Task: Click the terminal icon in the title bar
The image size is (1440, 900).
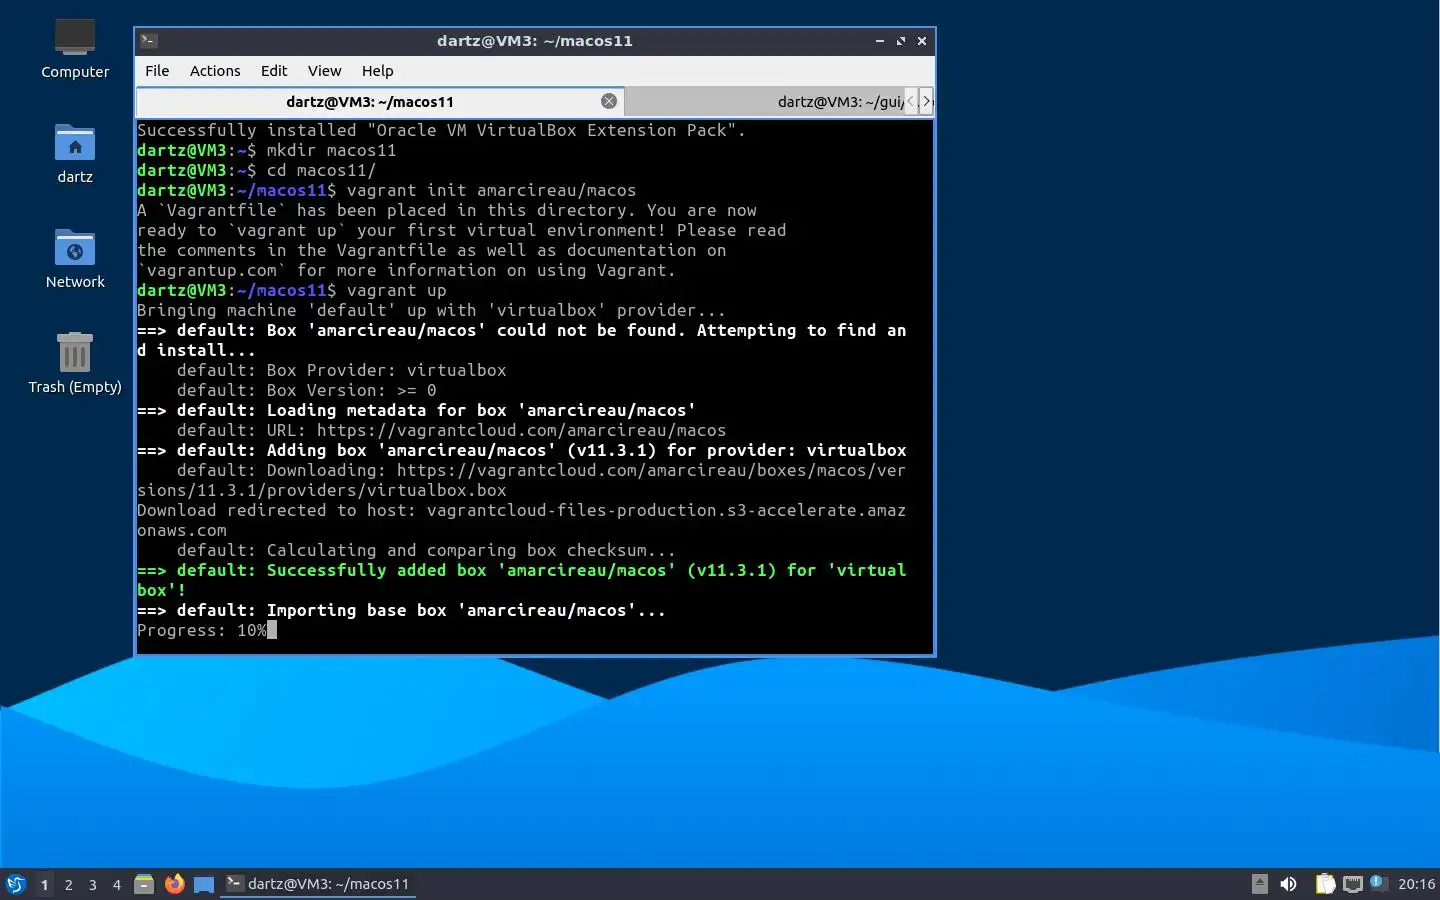Action: pos(149,41)
